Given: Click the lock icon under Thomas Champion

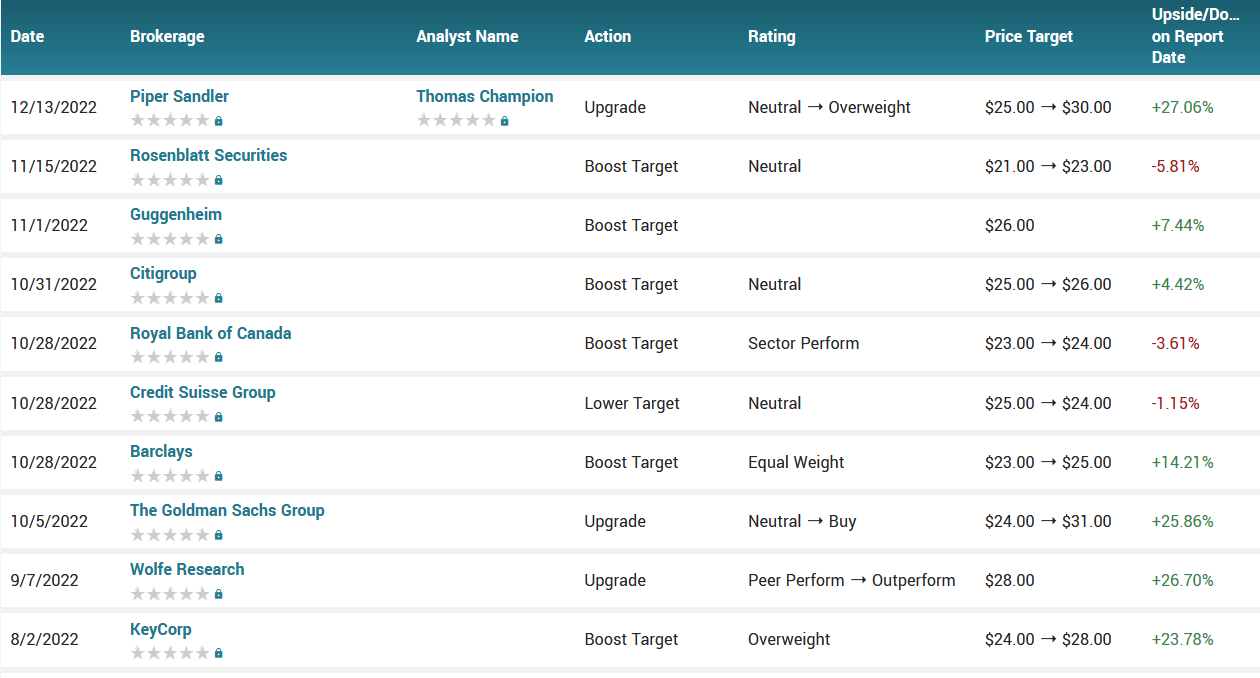Looking at the screenshot, I should (x=505, y=121).
